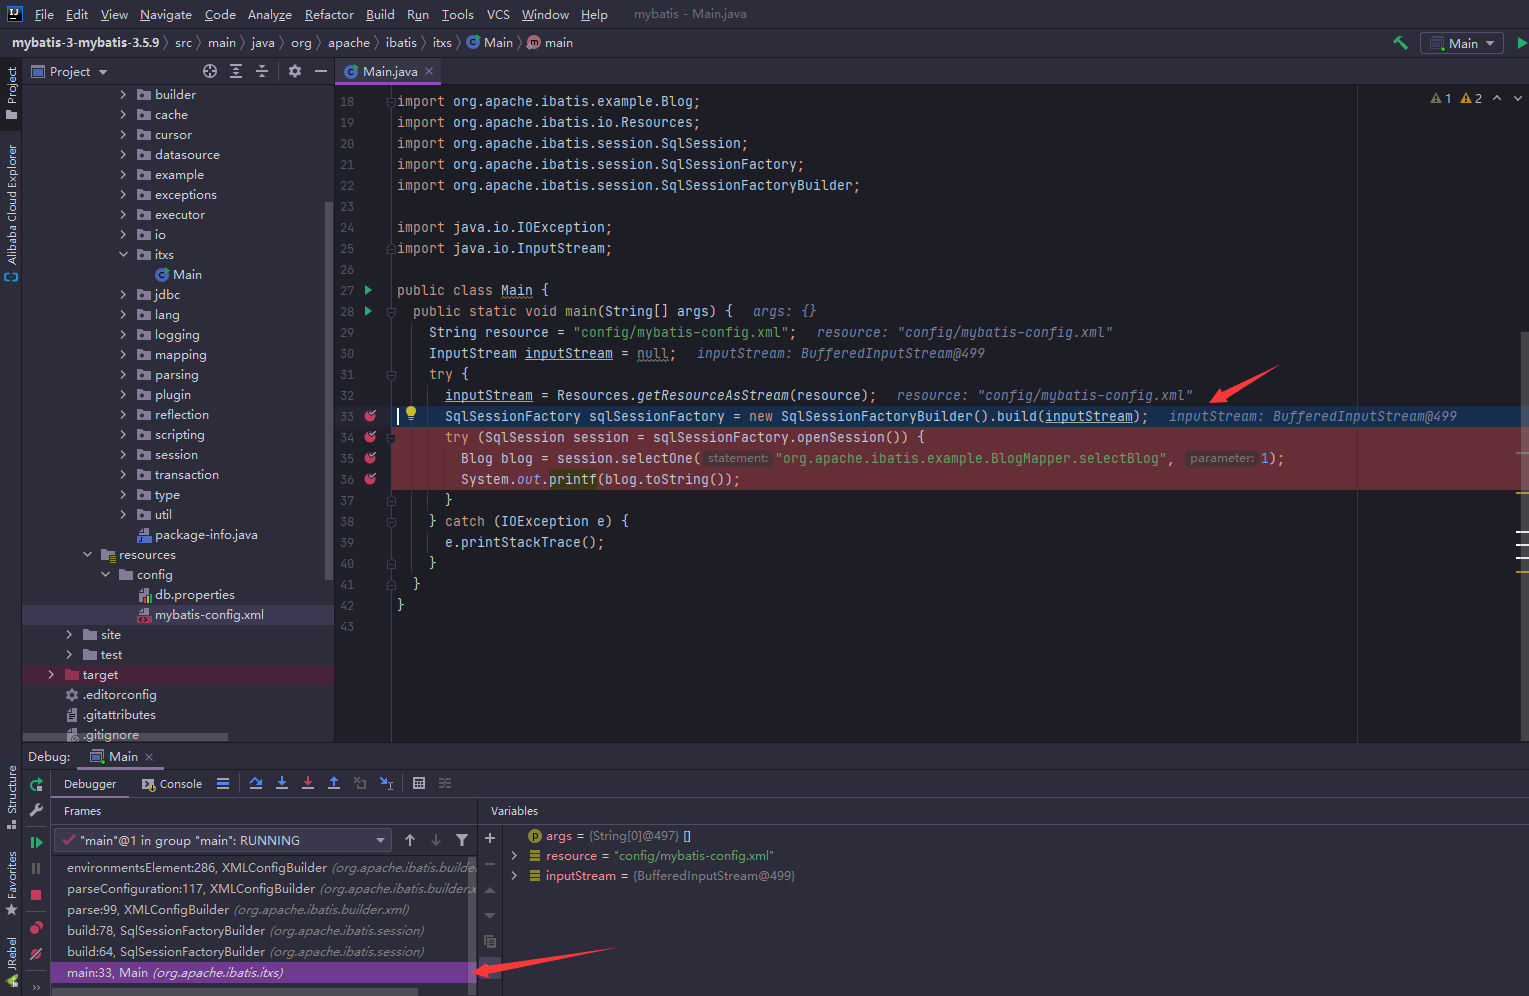
Task: Hide the Project panel
Action: point(321,71)
